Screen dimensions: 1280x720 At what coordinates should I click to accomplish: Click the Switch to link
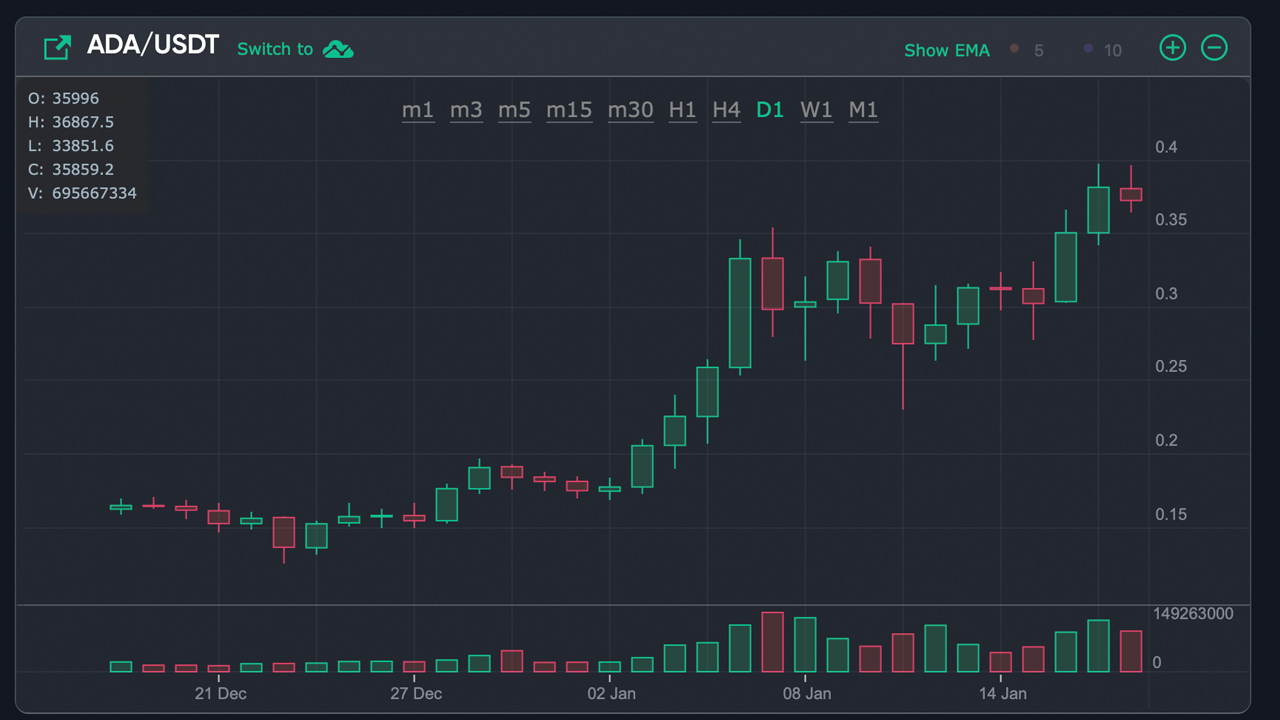[x=275, y=49]
